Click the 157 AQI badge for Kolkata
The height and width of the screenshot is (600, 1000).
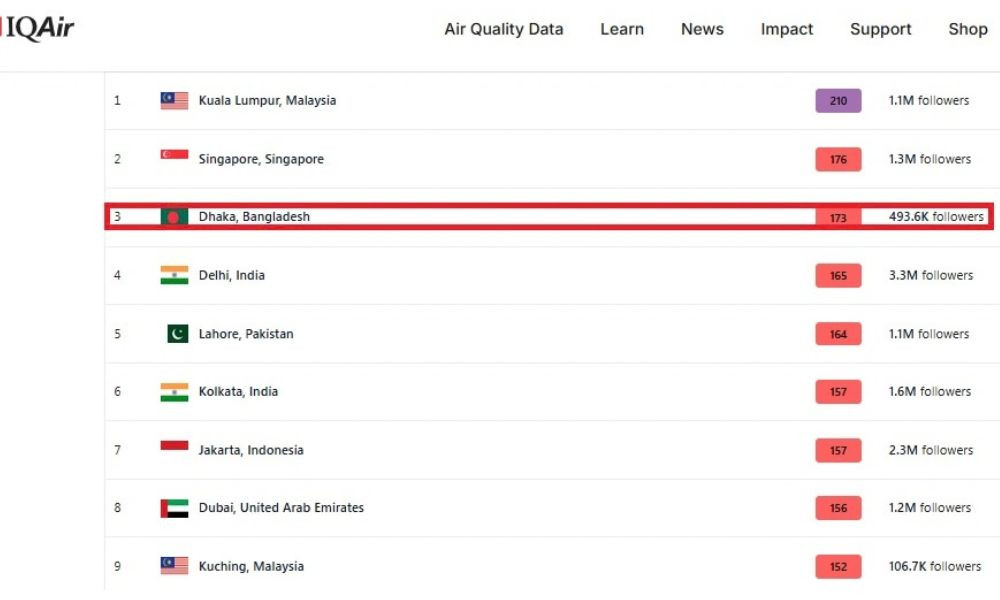[x=838, y=391]
